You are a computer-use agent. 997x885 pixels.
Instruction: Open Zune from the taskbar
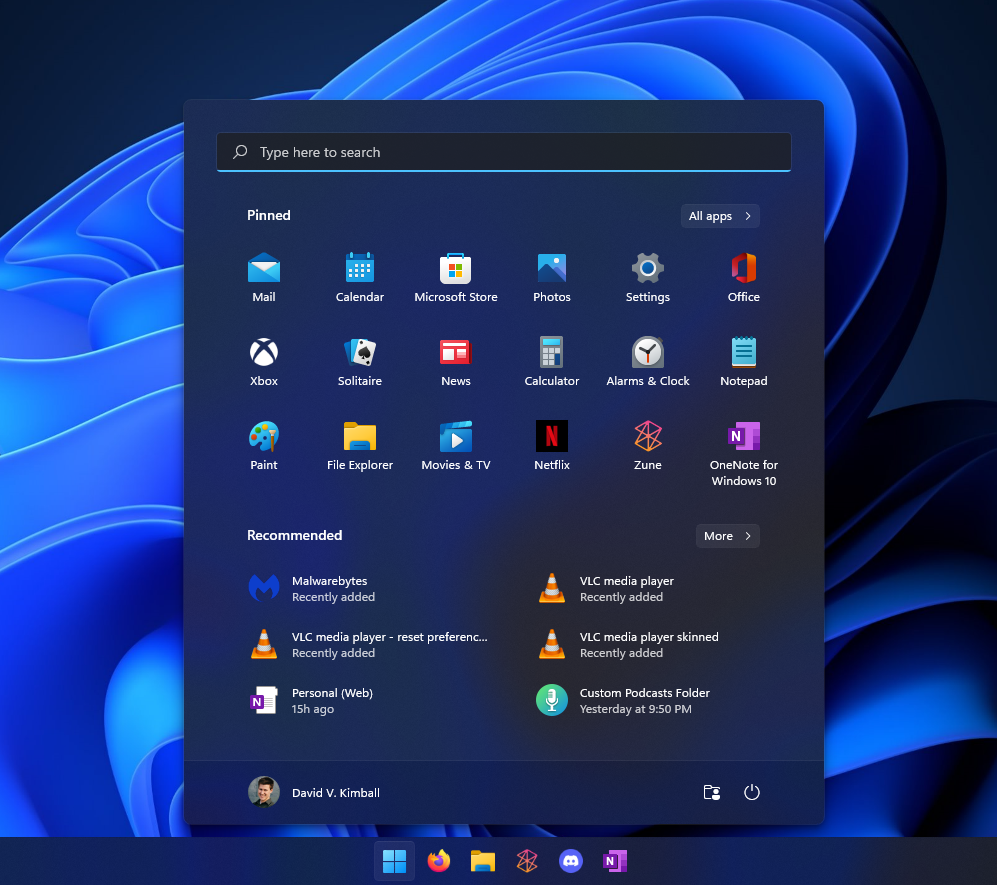(527, 861)
